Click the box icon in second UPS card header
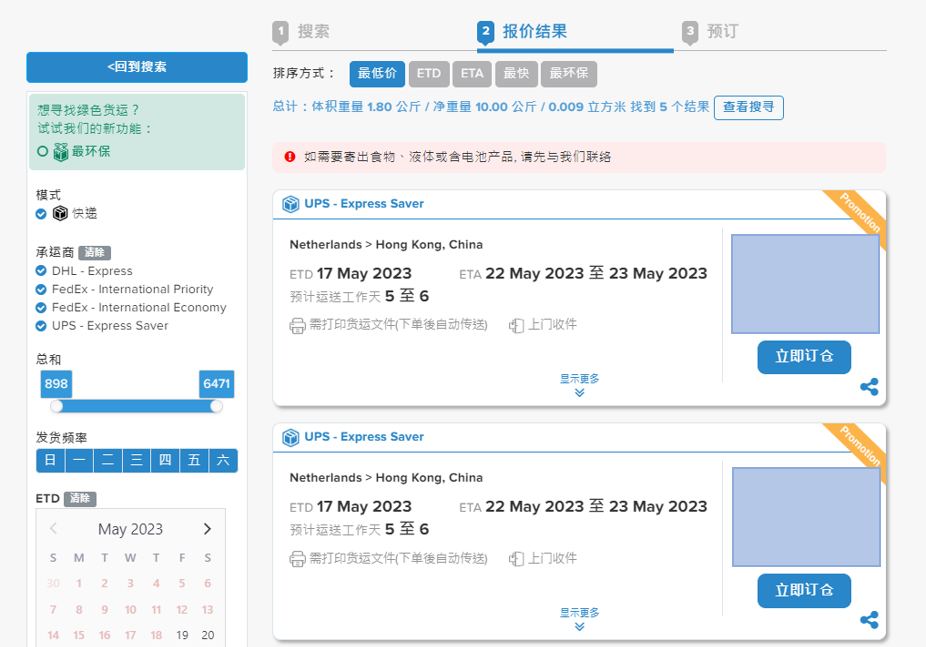Image resolution: width=926 pixels, height=647 pixels. (x=291, y=437)
